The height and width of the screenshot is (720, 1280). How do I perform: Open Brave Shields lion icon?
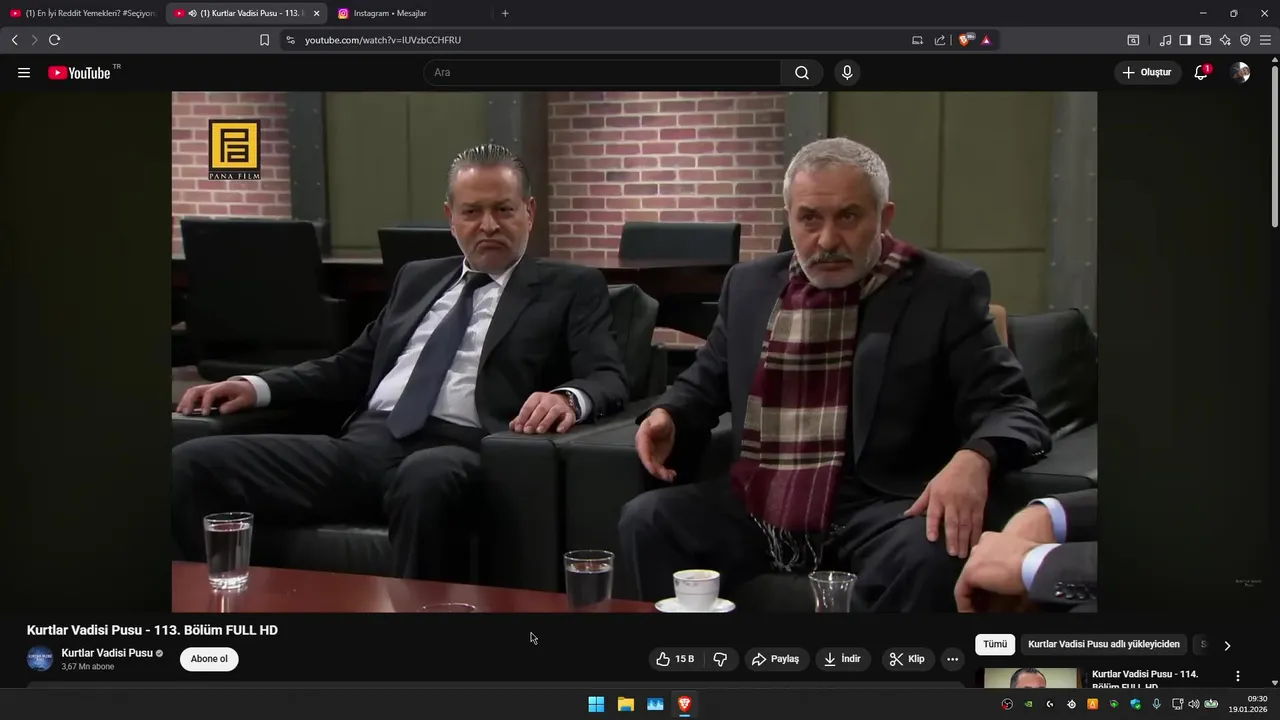(x=965, y=40)
